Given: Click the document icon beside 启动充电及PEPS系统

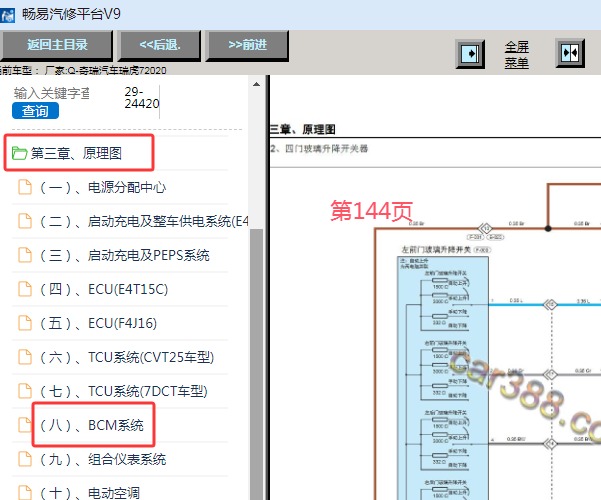Looking at the screenshot, I should click(x=25, y=255).
